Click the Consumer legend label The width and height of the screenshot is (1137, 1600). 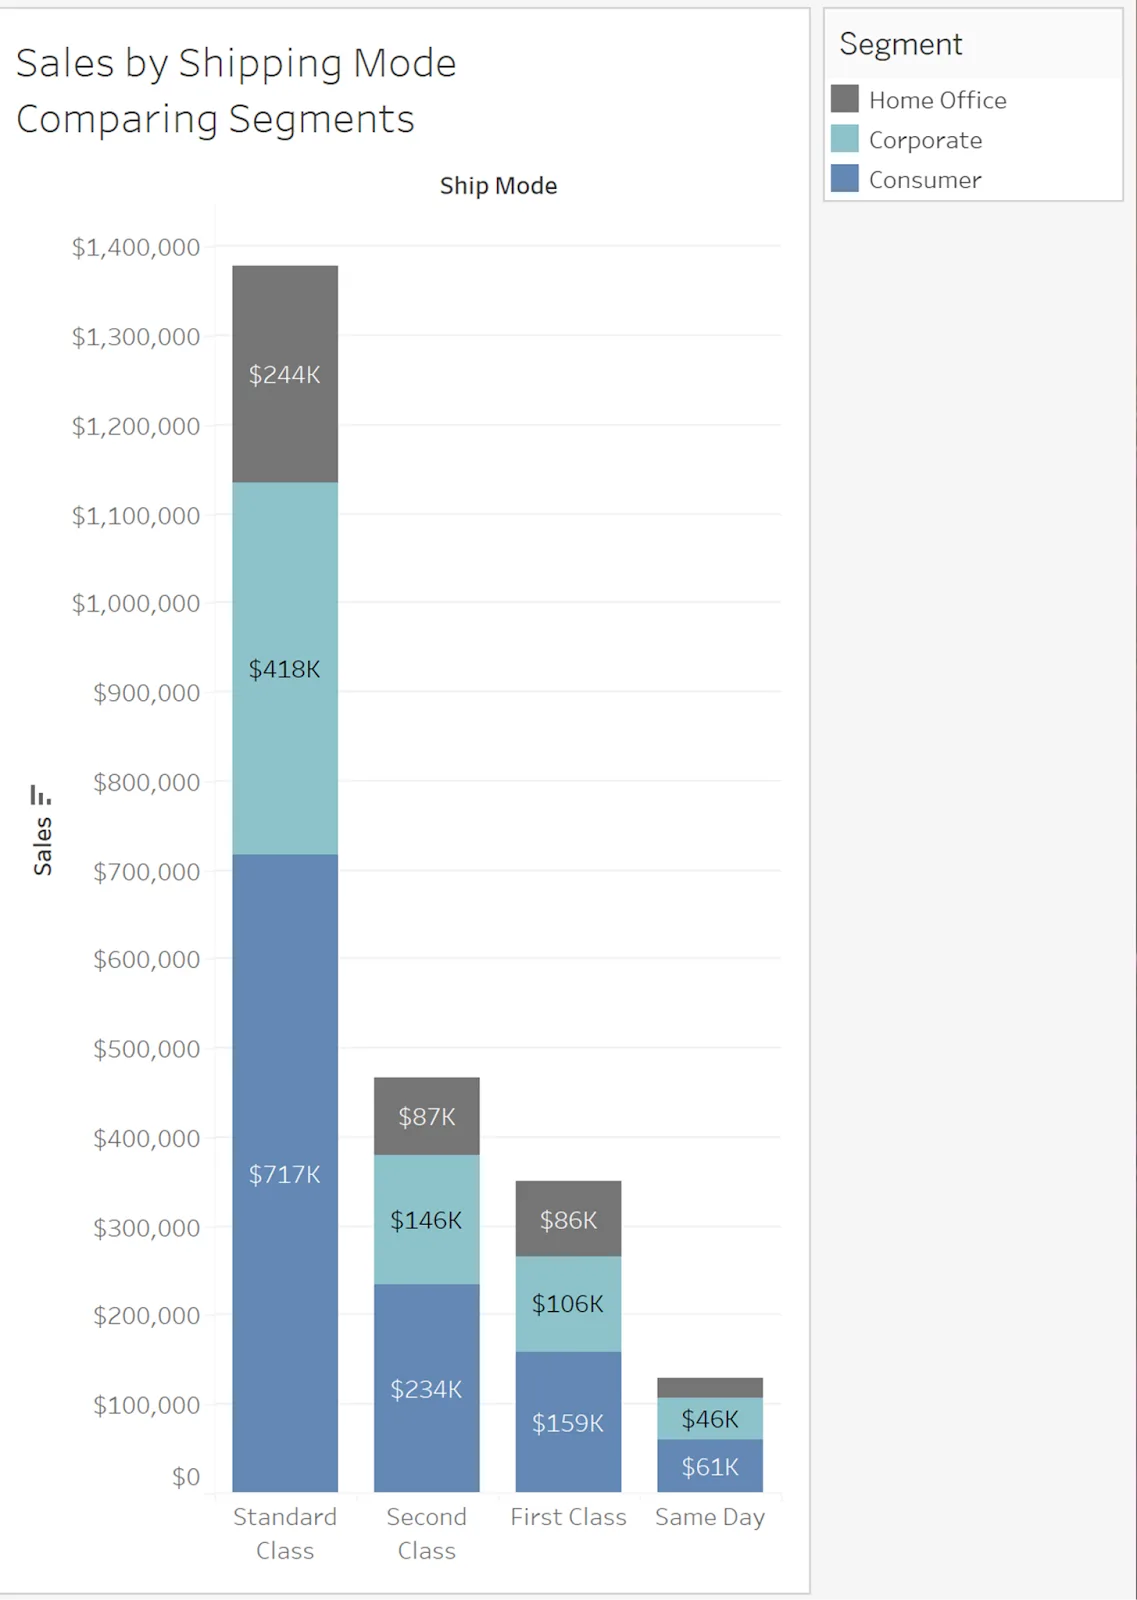[925, 180]
